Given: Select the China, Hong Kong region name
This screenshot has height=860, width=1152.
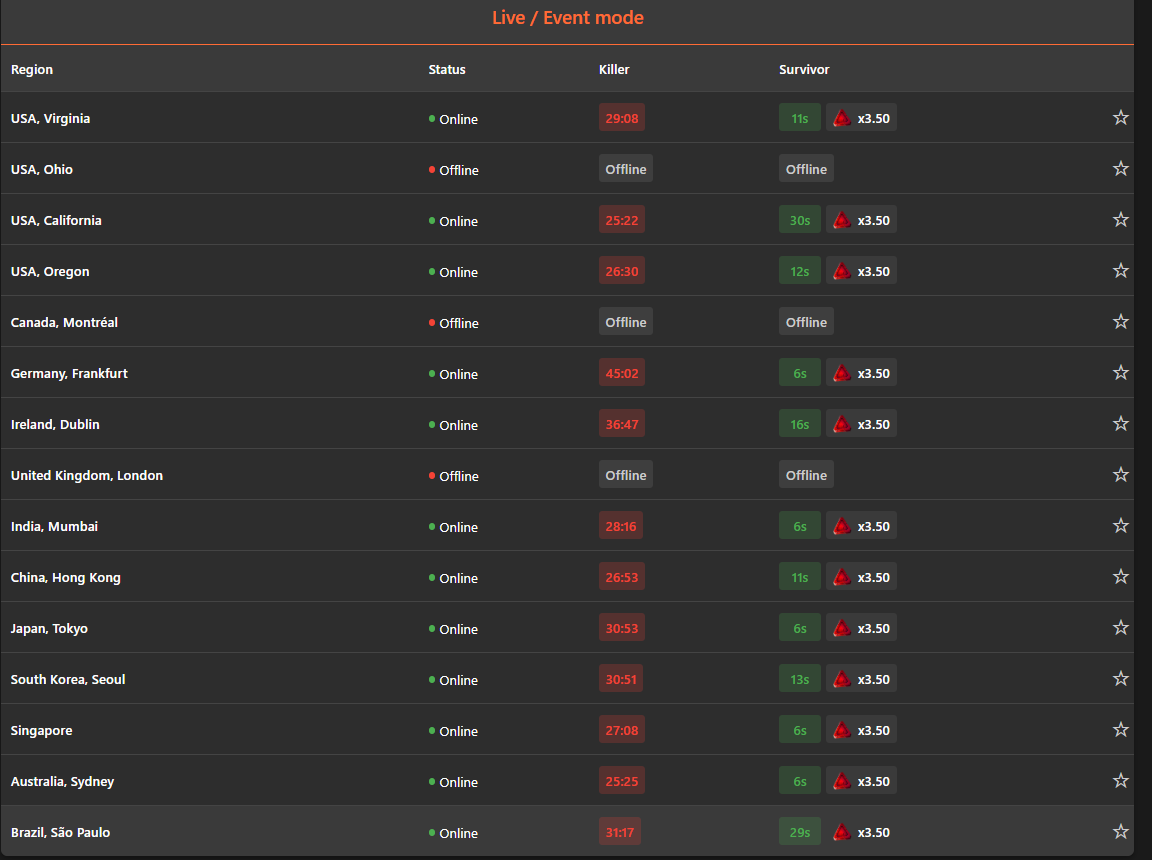Looking at the screenshot, I should click(x=65, y=577).
